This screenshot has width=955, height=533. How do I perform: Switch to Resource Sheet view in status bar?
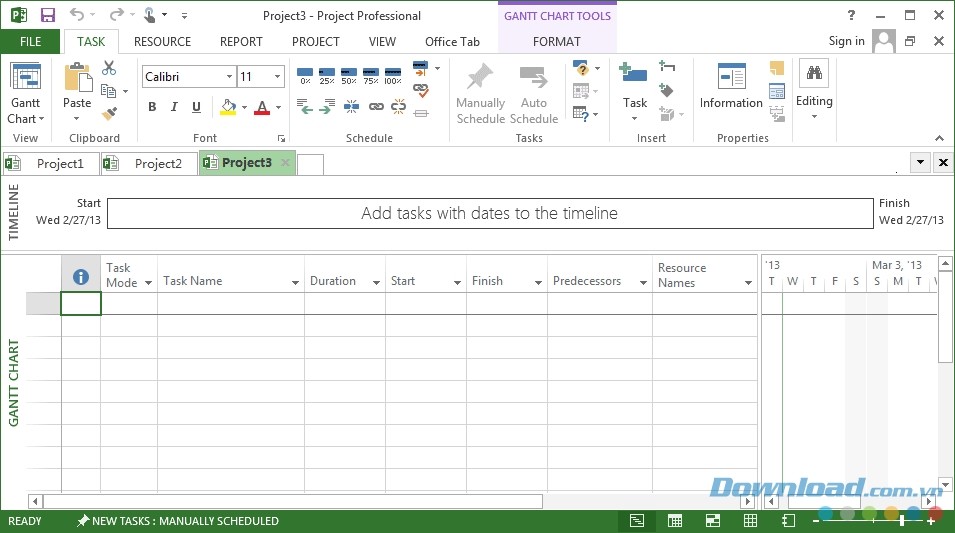(x=750, y=521)
